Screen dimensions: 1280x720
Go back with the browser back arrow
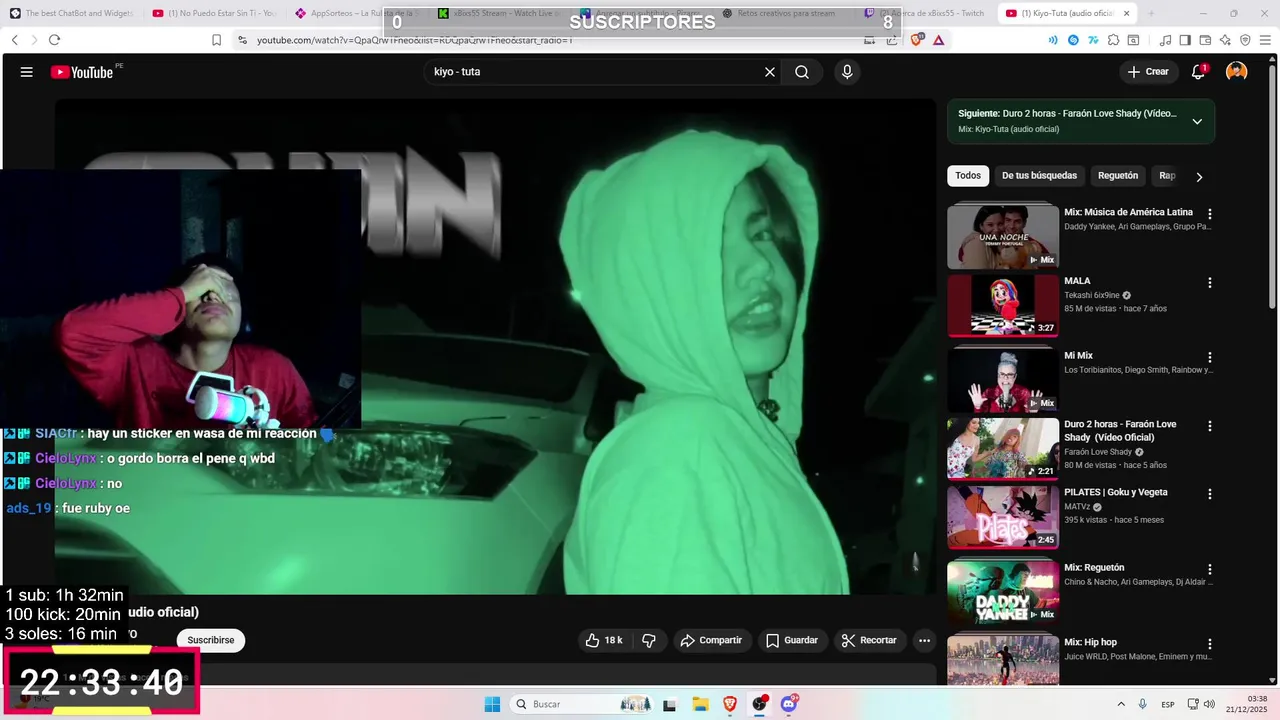click(x=14, y=40)
